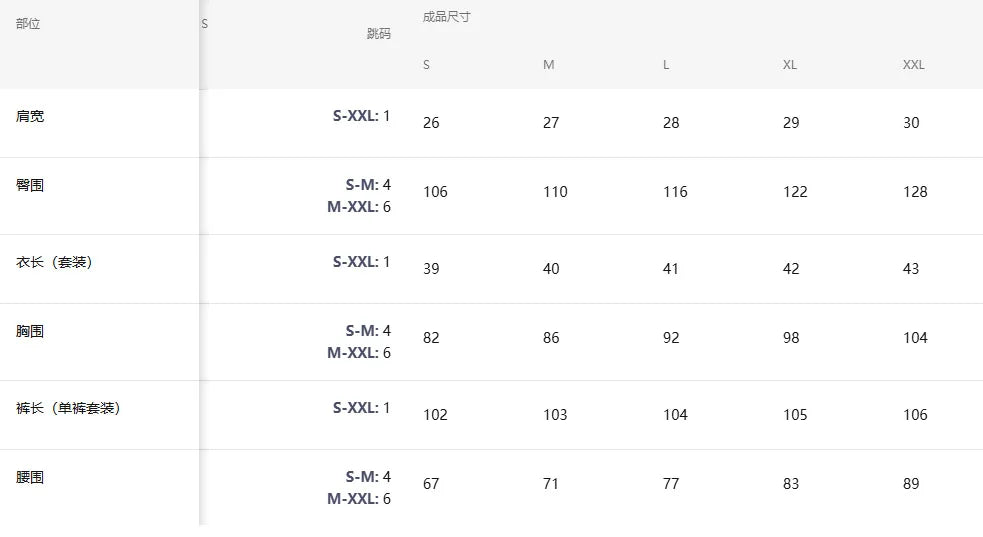The height and width of the screenshot is (537, 983).
Task: Click the 腰围 row M-XXL: 6 grading rule
Action: pos(359,499)
